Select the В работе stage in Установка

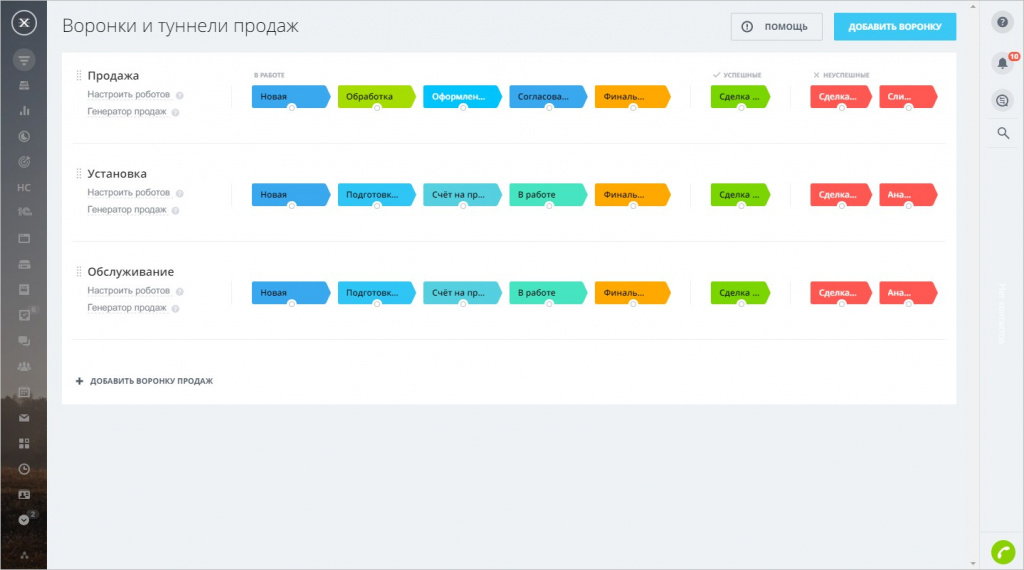click(548, 195)
